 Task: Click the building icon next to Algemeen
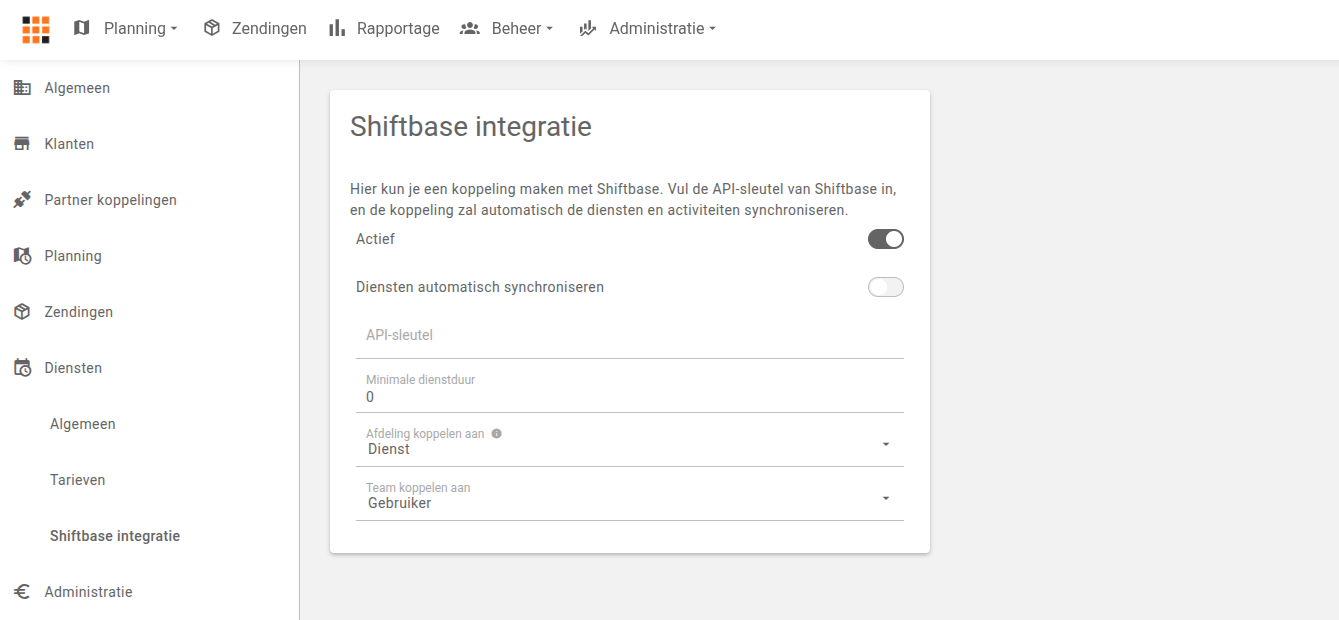22,88
